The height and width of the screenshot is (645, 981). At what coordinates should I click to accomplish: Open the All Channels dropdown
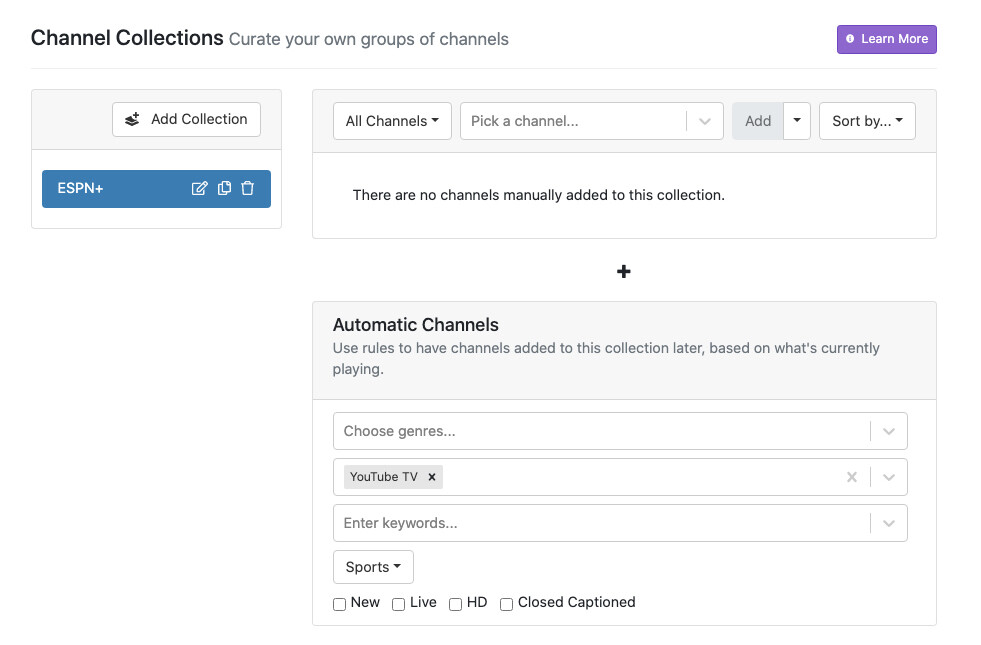[x=392, y=121]
